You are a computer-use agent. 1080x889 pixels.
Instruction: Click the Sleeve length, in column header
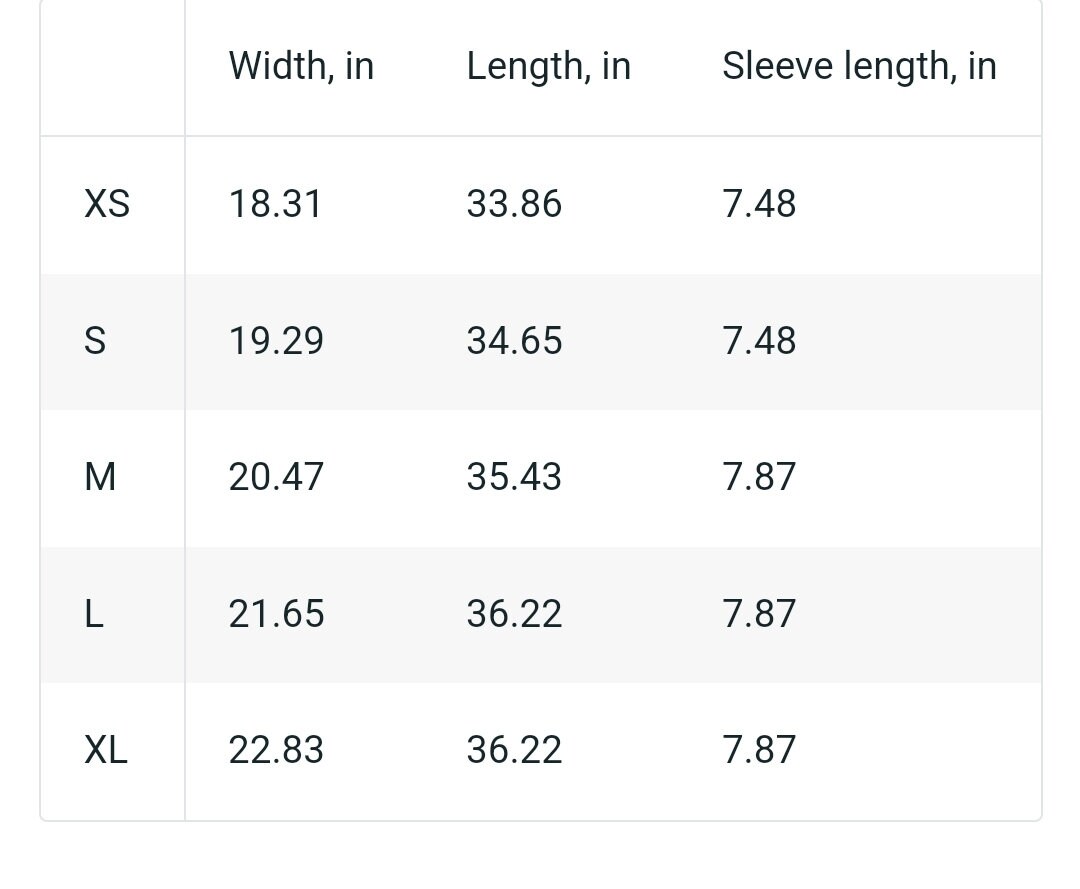[x=859, y=67]
